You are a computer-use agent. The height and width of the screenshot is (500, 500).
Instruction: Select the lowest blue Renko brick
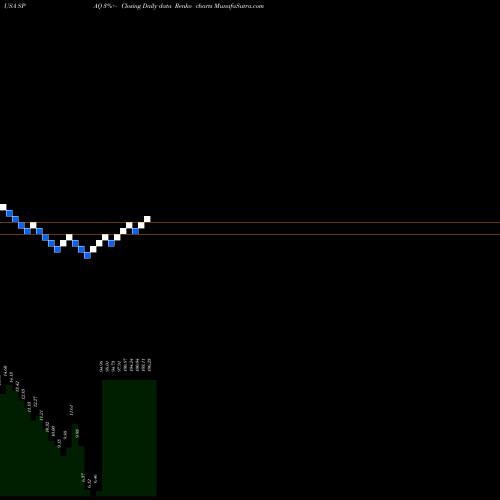click(x=87, y=255)
